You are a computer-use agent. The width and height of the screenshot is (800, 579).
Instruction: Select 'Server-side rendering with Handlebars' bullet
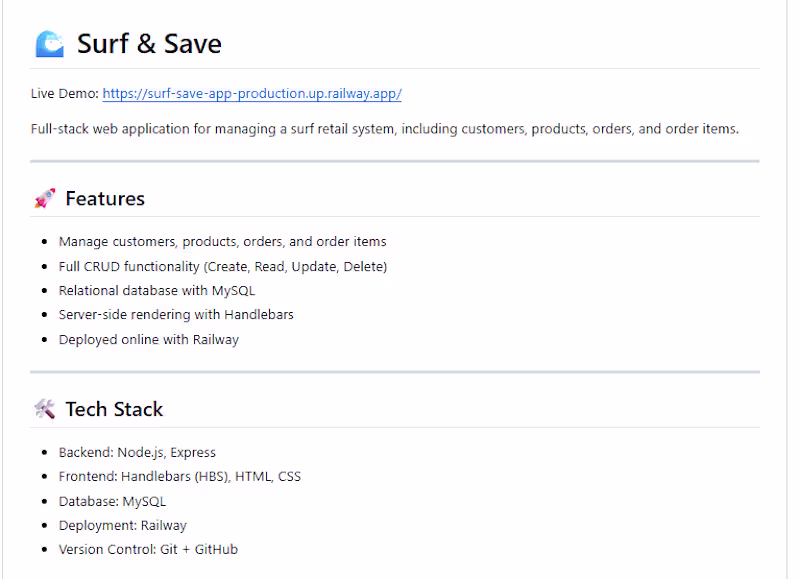click(176, 315)
